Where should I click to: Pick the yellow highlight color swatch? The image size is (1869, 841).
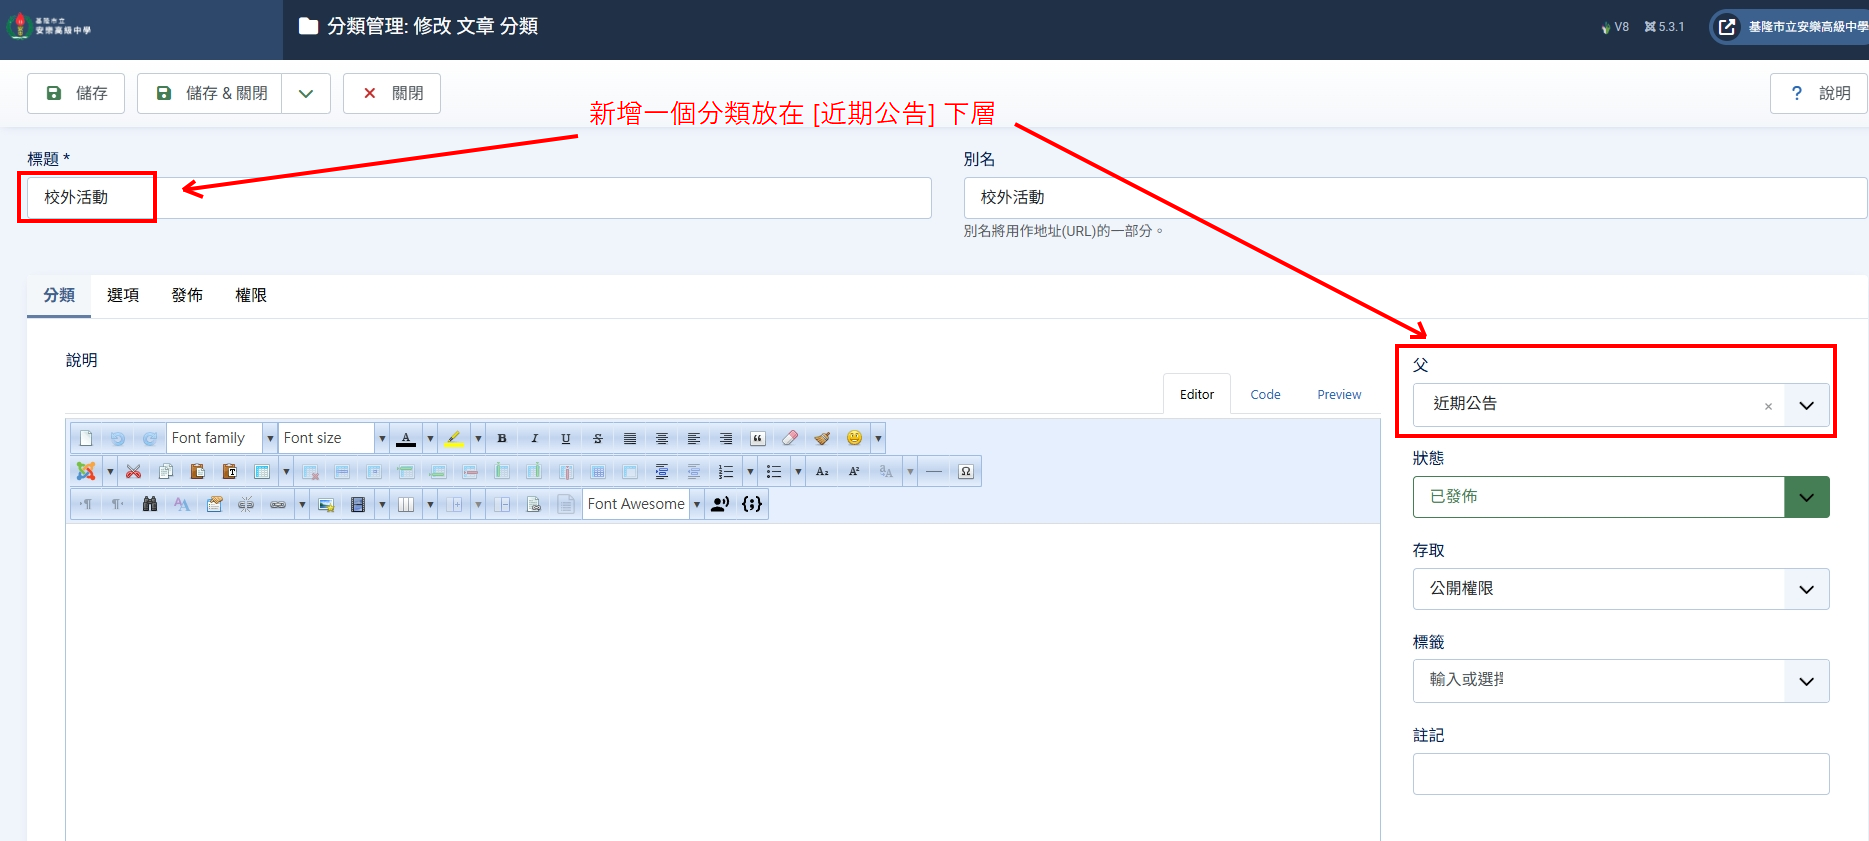(454, 438)
